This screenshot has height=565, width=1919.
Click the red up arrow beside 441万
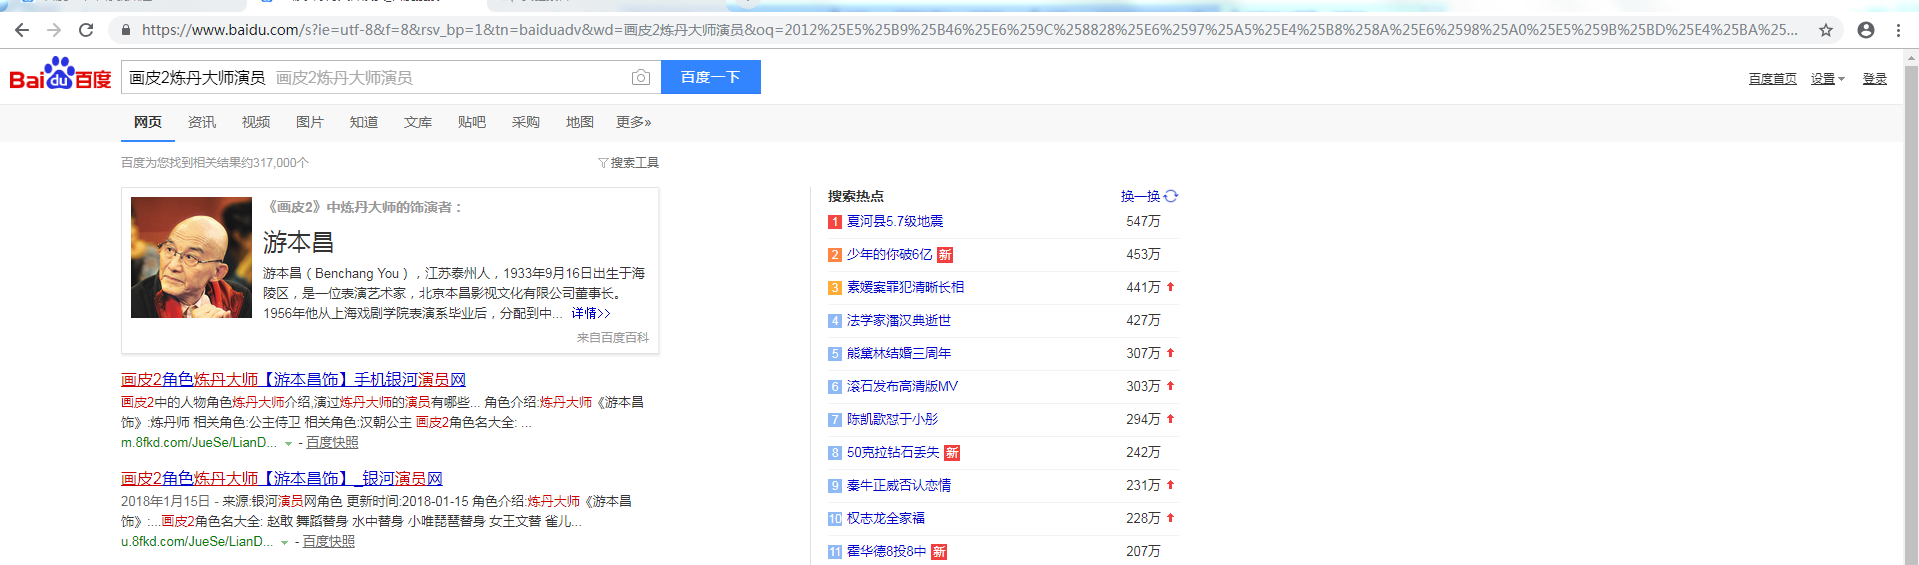(x=1170, y=287)
